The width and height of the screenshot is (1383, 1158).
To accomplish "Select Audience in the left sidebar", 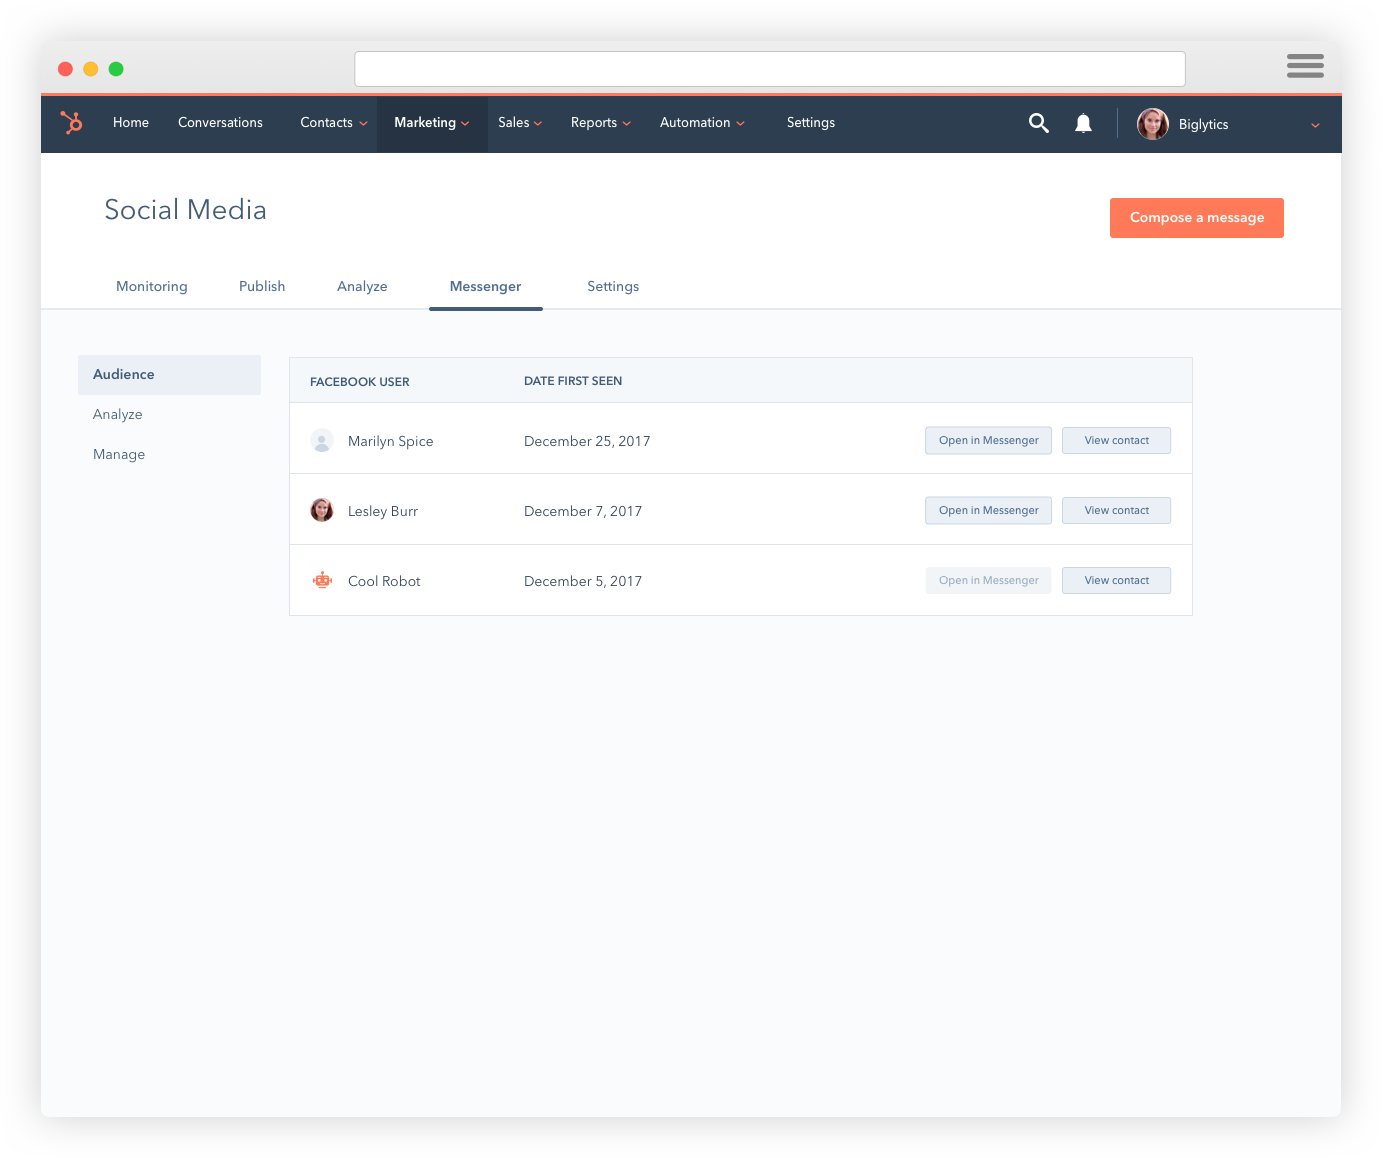I will point(169,374).
